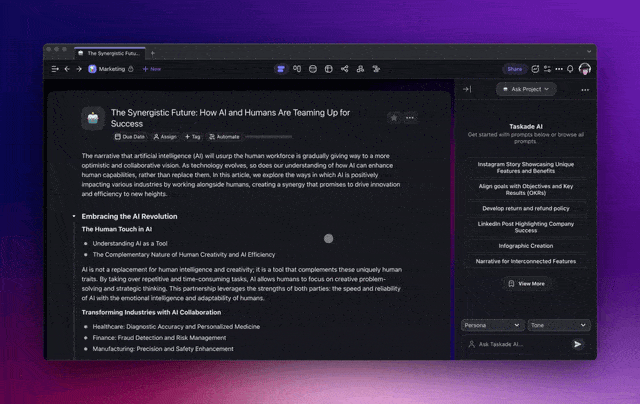Click View More prompts button
Viewport: 640px width, 404px height.
(526, 284)
